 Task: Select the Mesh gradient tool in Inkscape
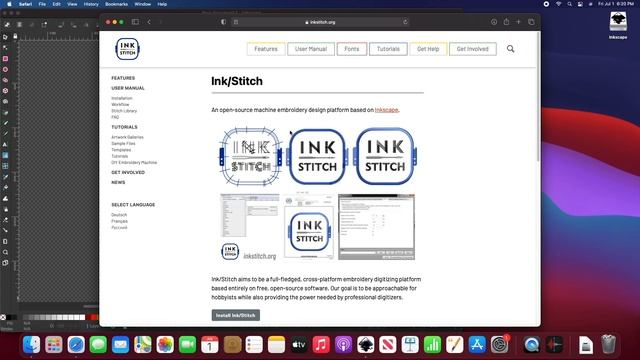tap(5, 166)
